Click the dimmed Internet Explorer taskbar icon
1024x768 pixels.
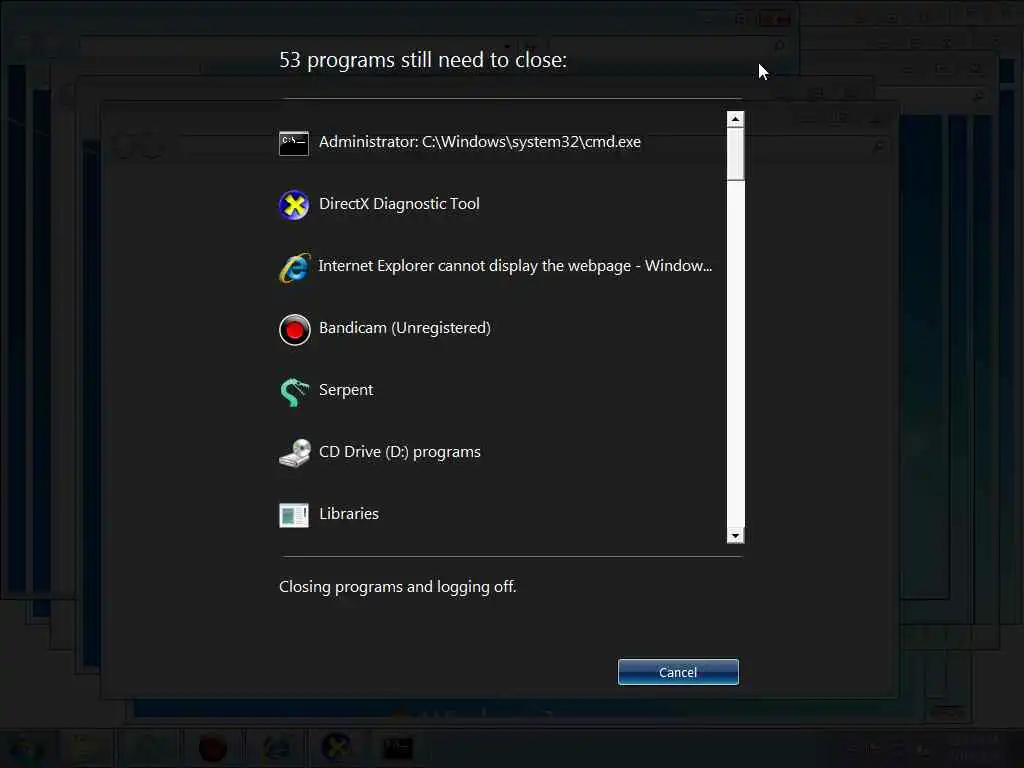pyautogui.click(x=275, y=748)
